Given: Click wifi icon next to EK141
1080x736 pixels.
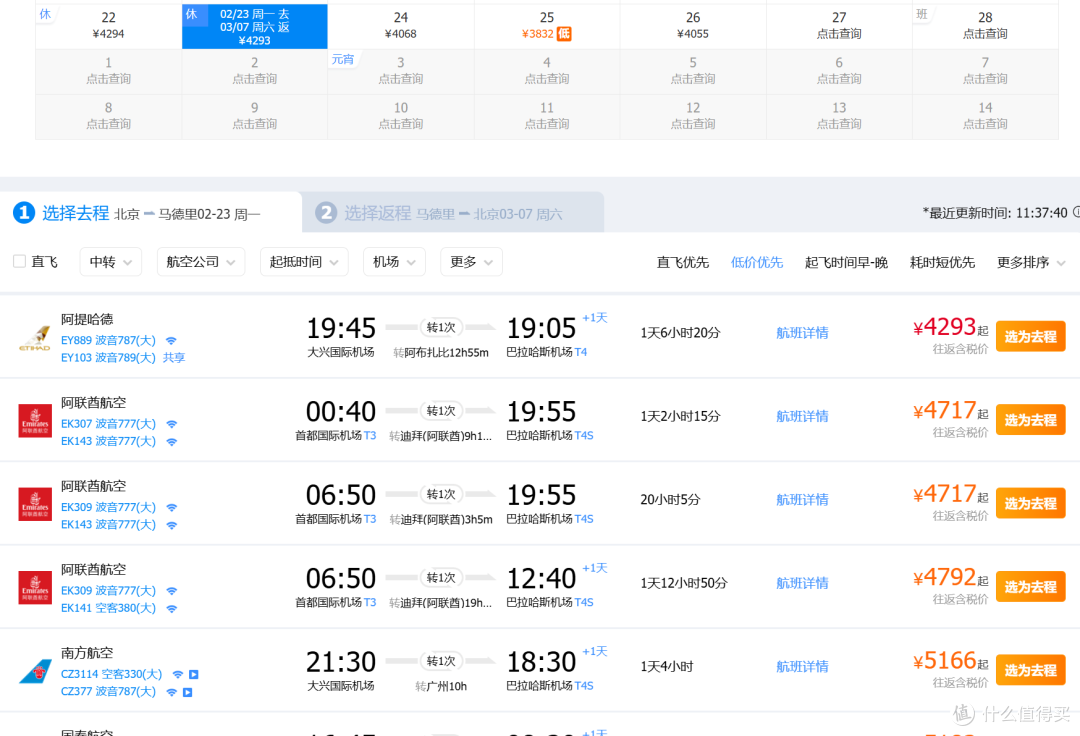Looking at the screenshot, I should coord(172,608).
